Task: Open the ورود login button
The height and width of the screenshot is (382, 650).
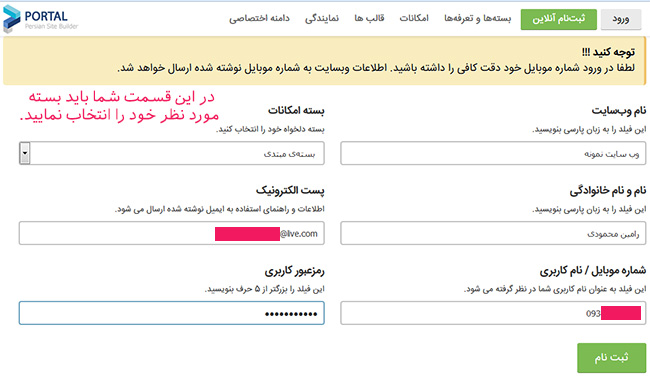Action: 621,19
